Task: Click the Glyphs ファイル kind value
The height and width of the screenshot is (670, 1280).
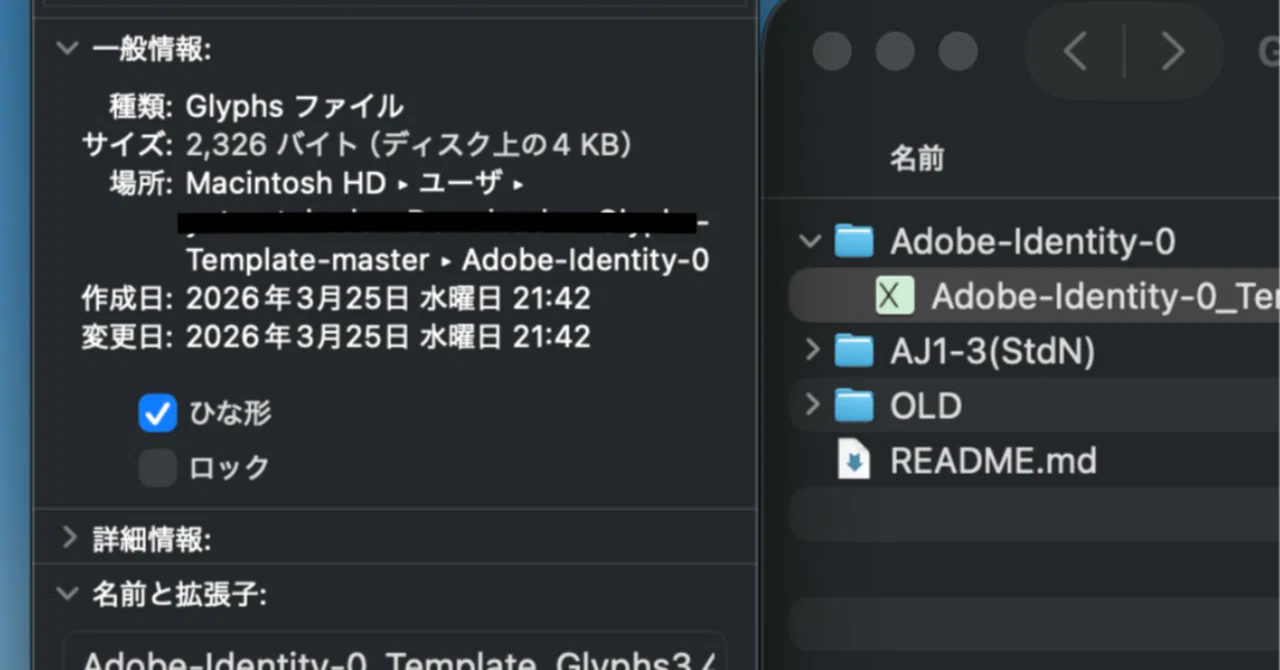Action: click(x=295, y=106)
